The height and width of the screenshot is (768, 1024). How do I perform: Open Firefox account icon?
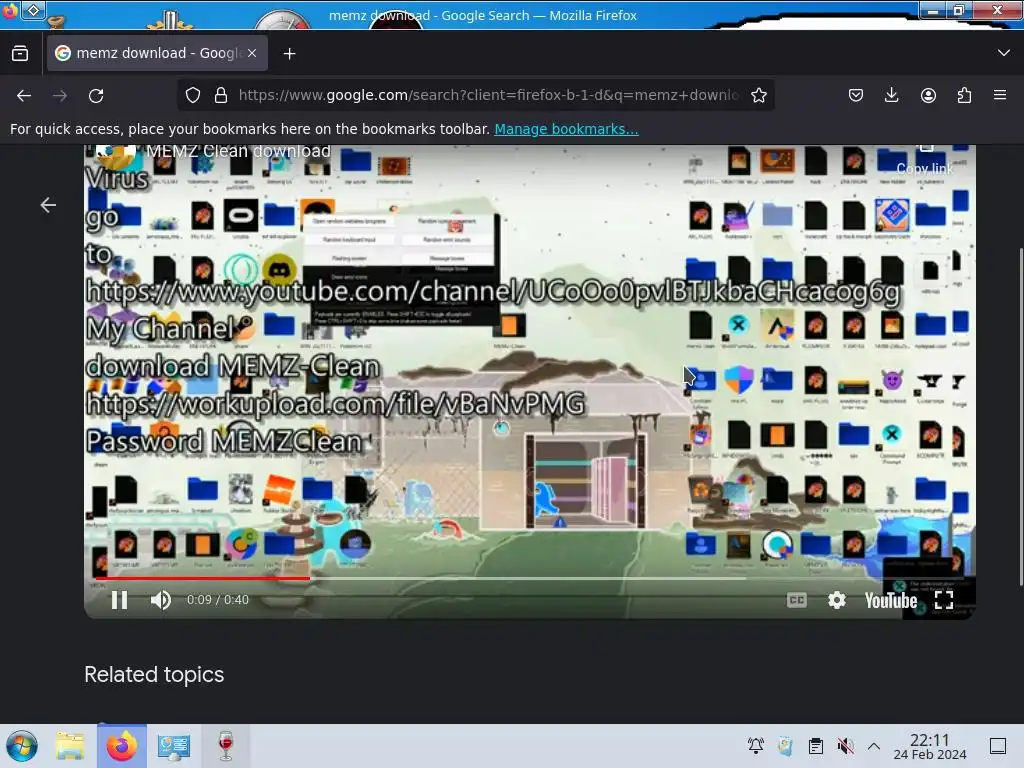click(928, 95)
